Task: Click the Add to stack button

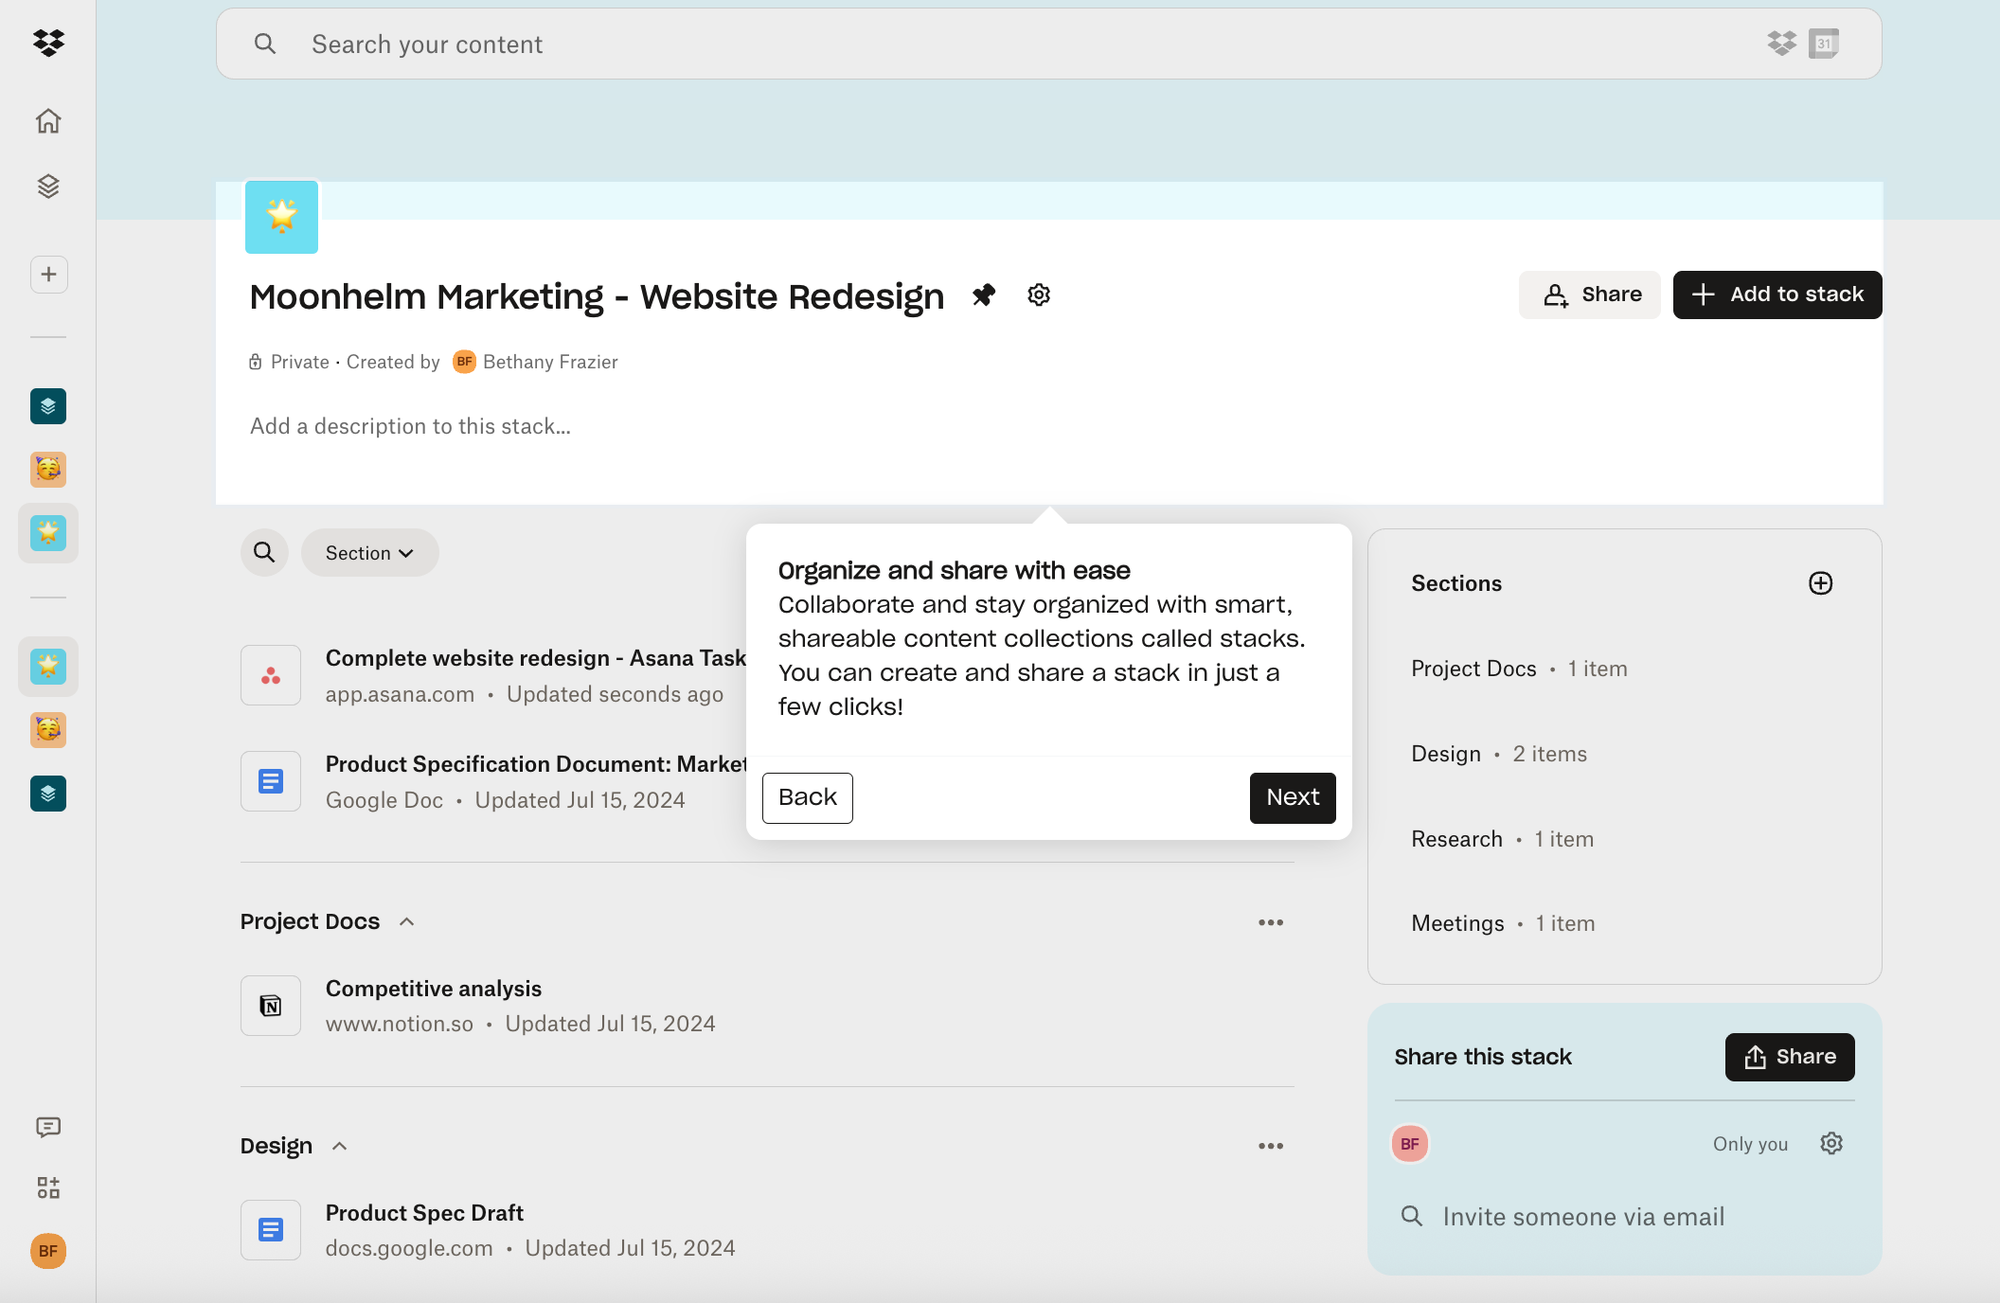Action: point(1777,295)
